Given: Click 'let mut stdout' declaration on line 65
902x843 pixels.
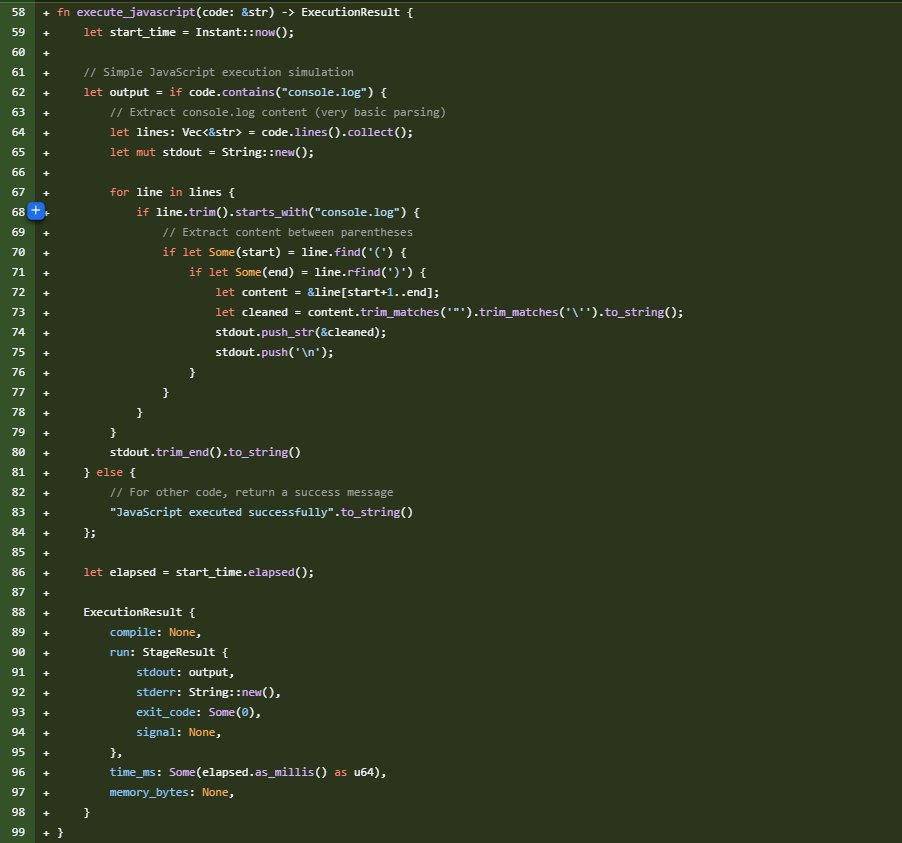Looking at the screenshot, I should click(156, 152).
